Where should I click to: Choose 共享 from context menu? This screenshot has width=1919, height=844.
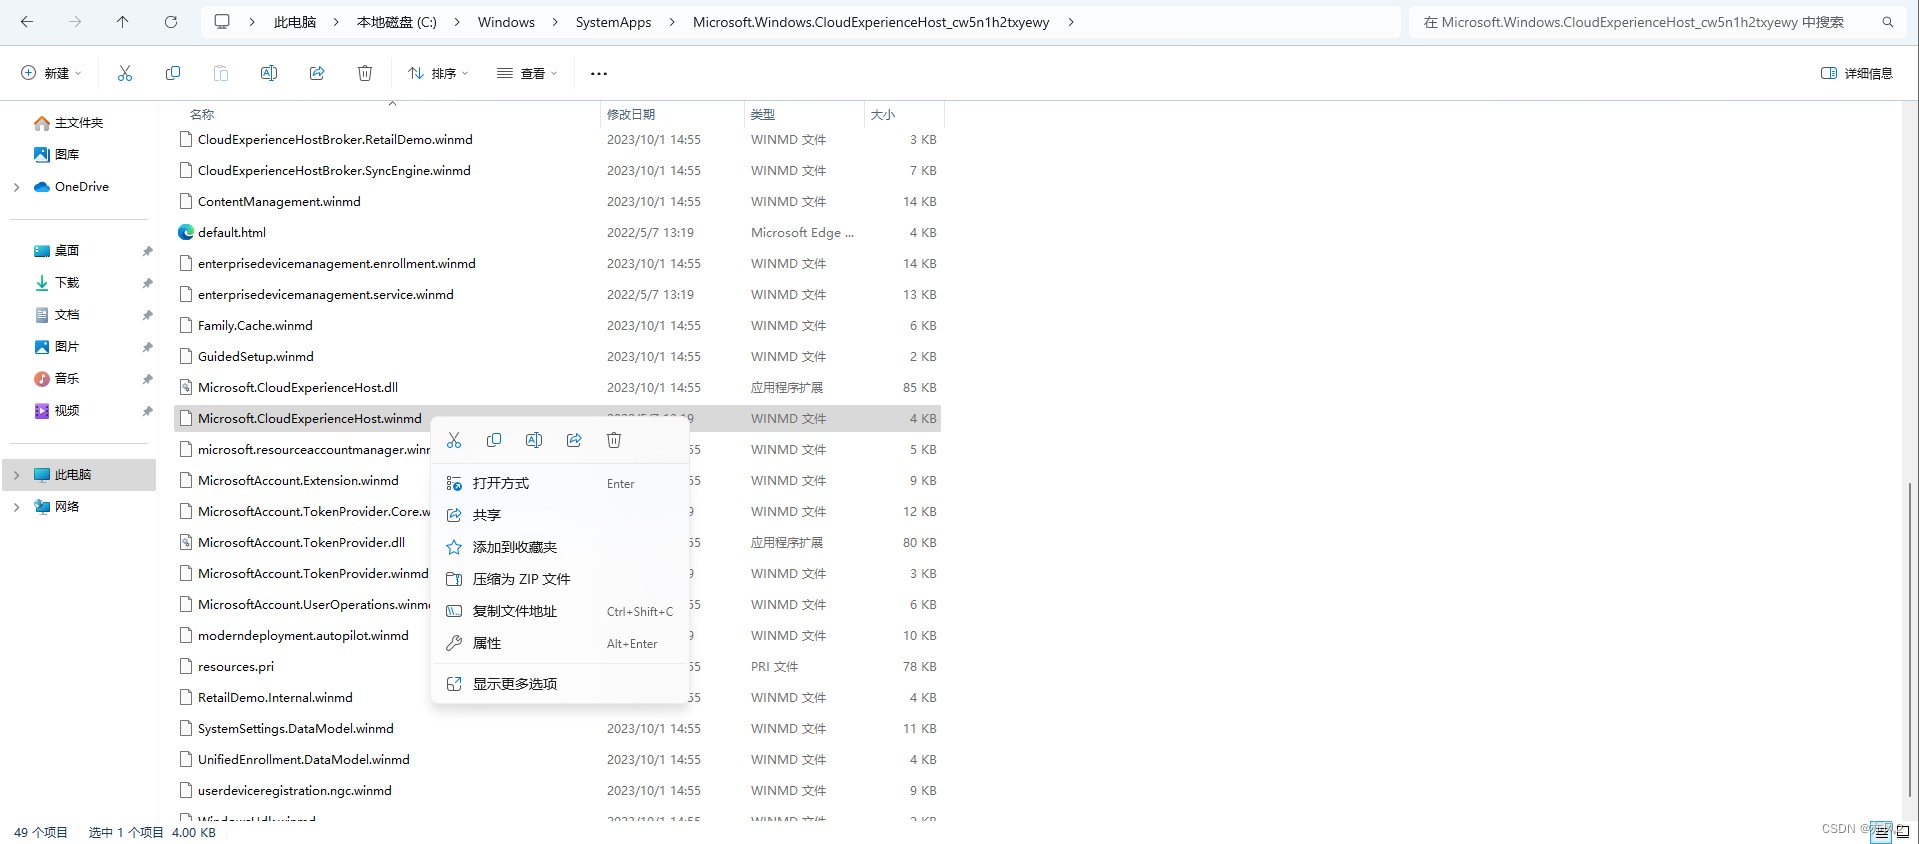[560, 515]
